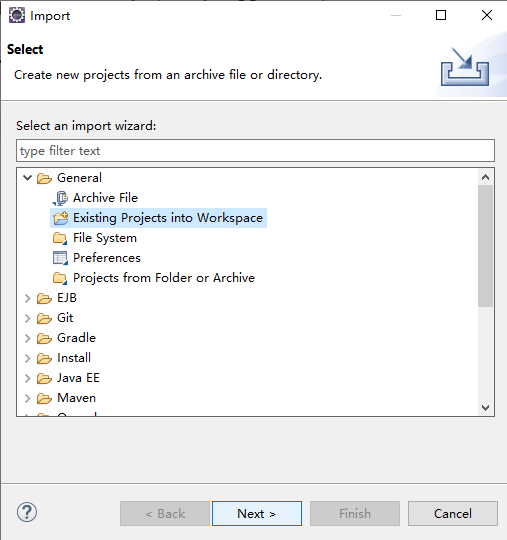Expand the Maven category

[x=28, y=398]
